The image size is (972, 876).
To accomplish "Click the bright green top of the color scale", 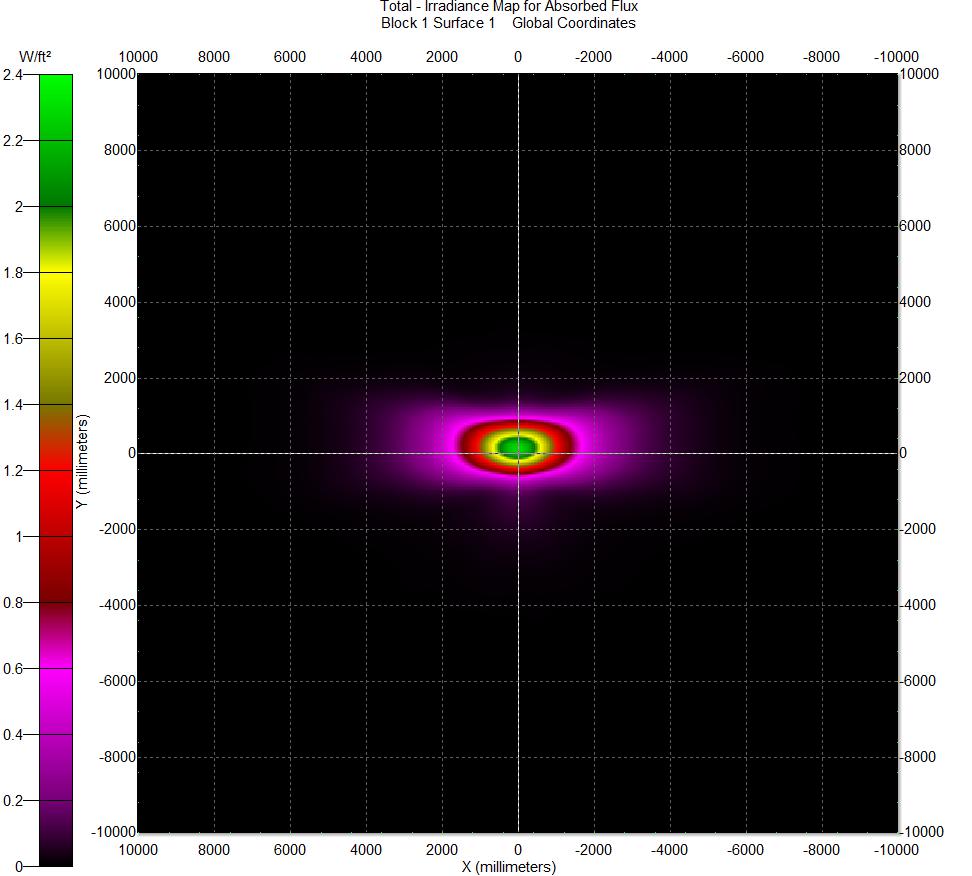I will coord(56,88).
